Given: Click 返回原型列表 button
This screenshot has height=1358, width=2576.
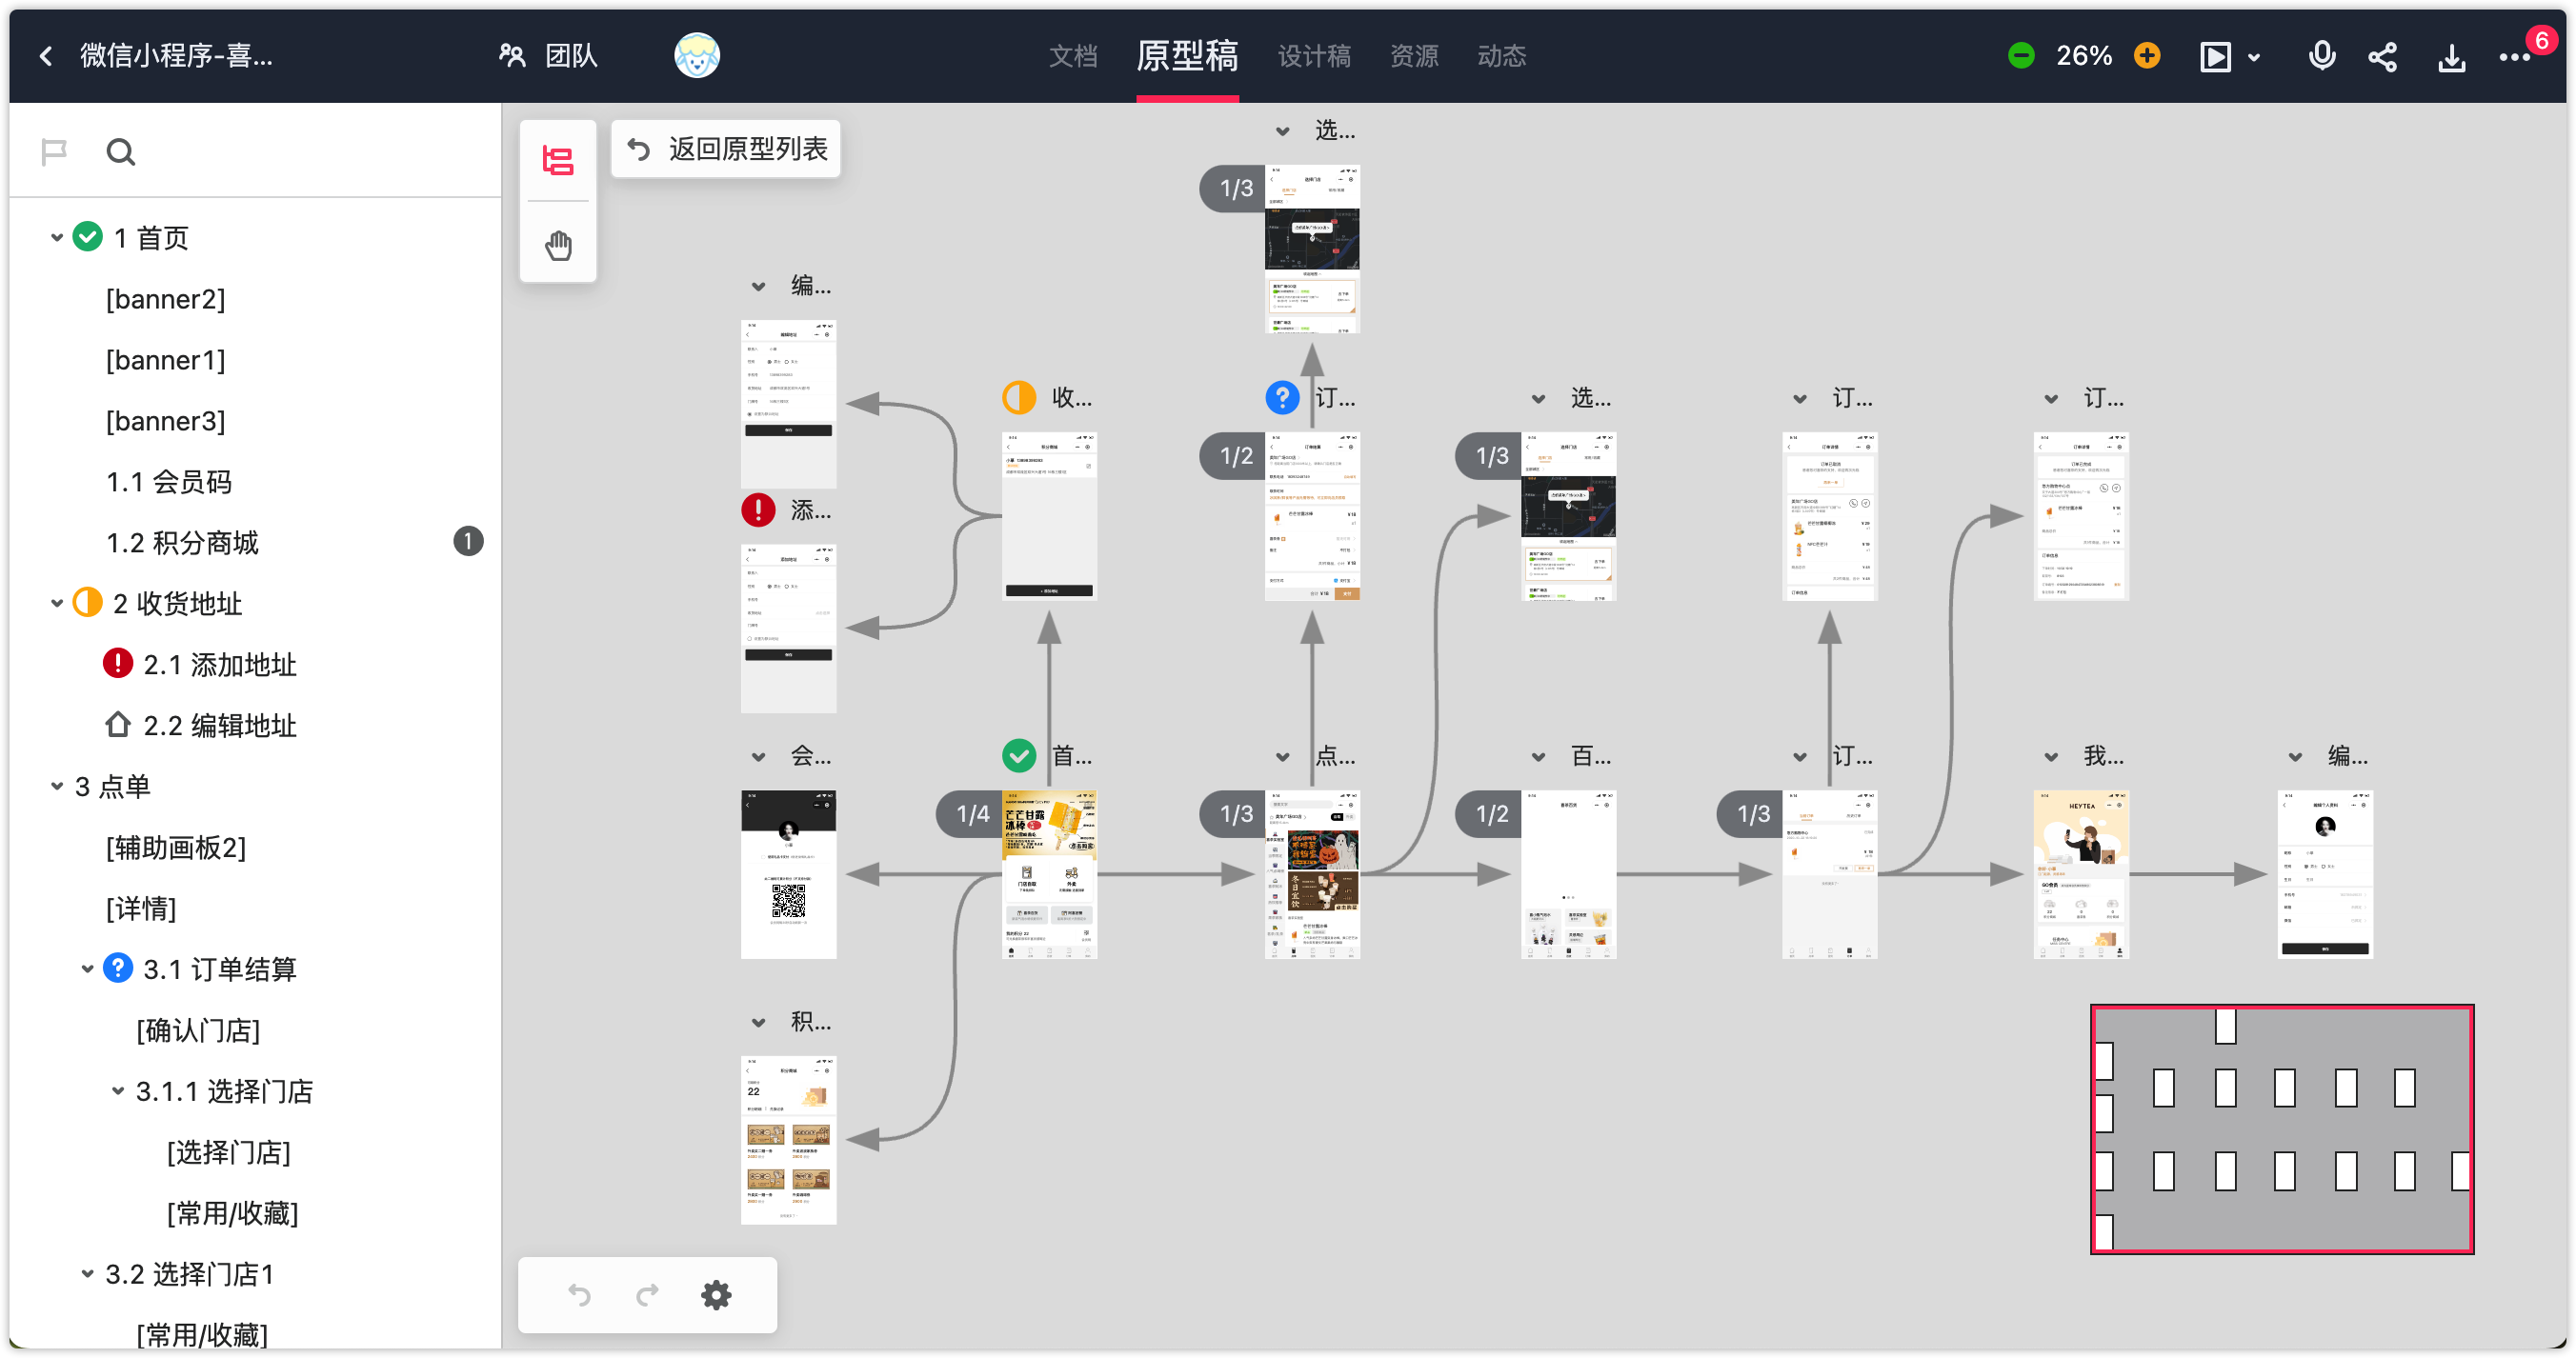Looking at the screenshot, I should 726,149.
